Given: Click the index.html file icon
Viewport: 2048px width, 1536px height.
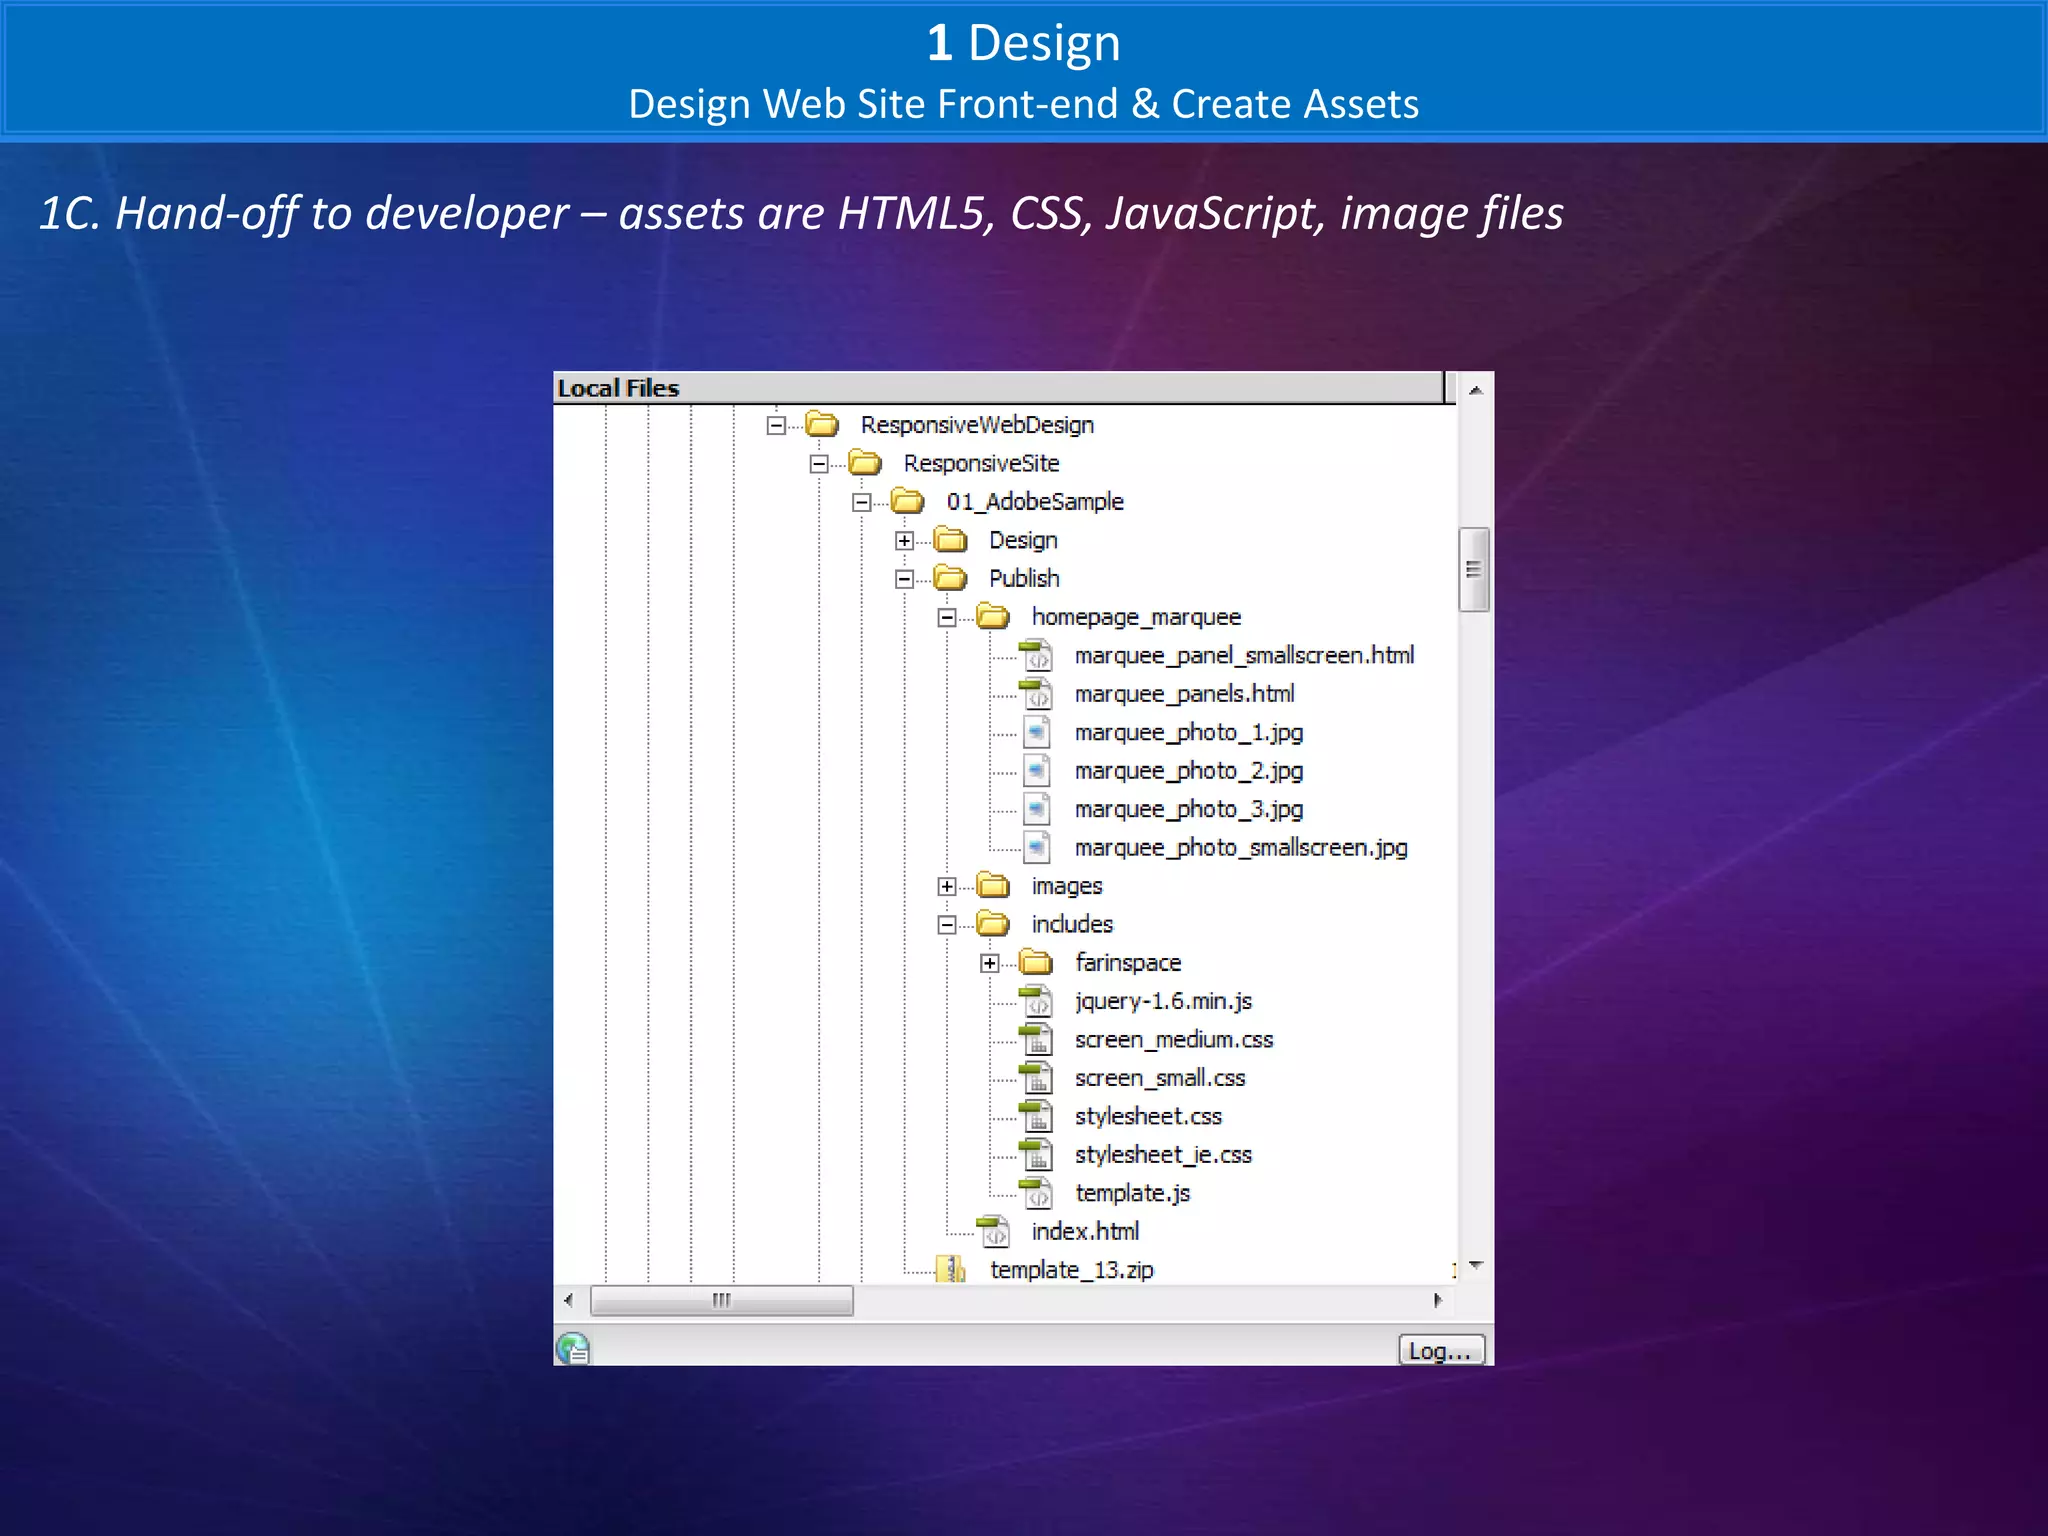Looking at the screenshot, I should pyautogui.click(x=993, y=1231).
